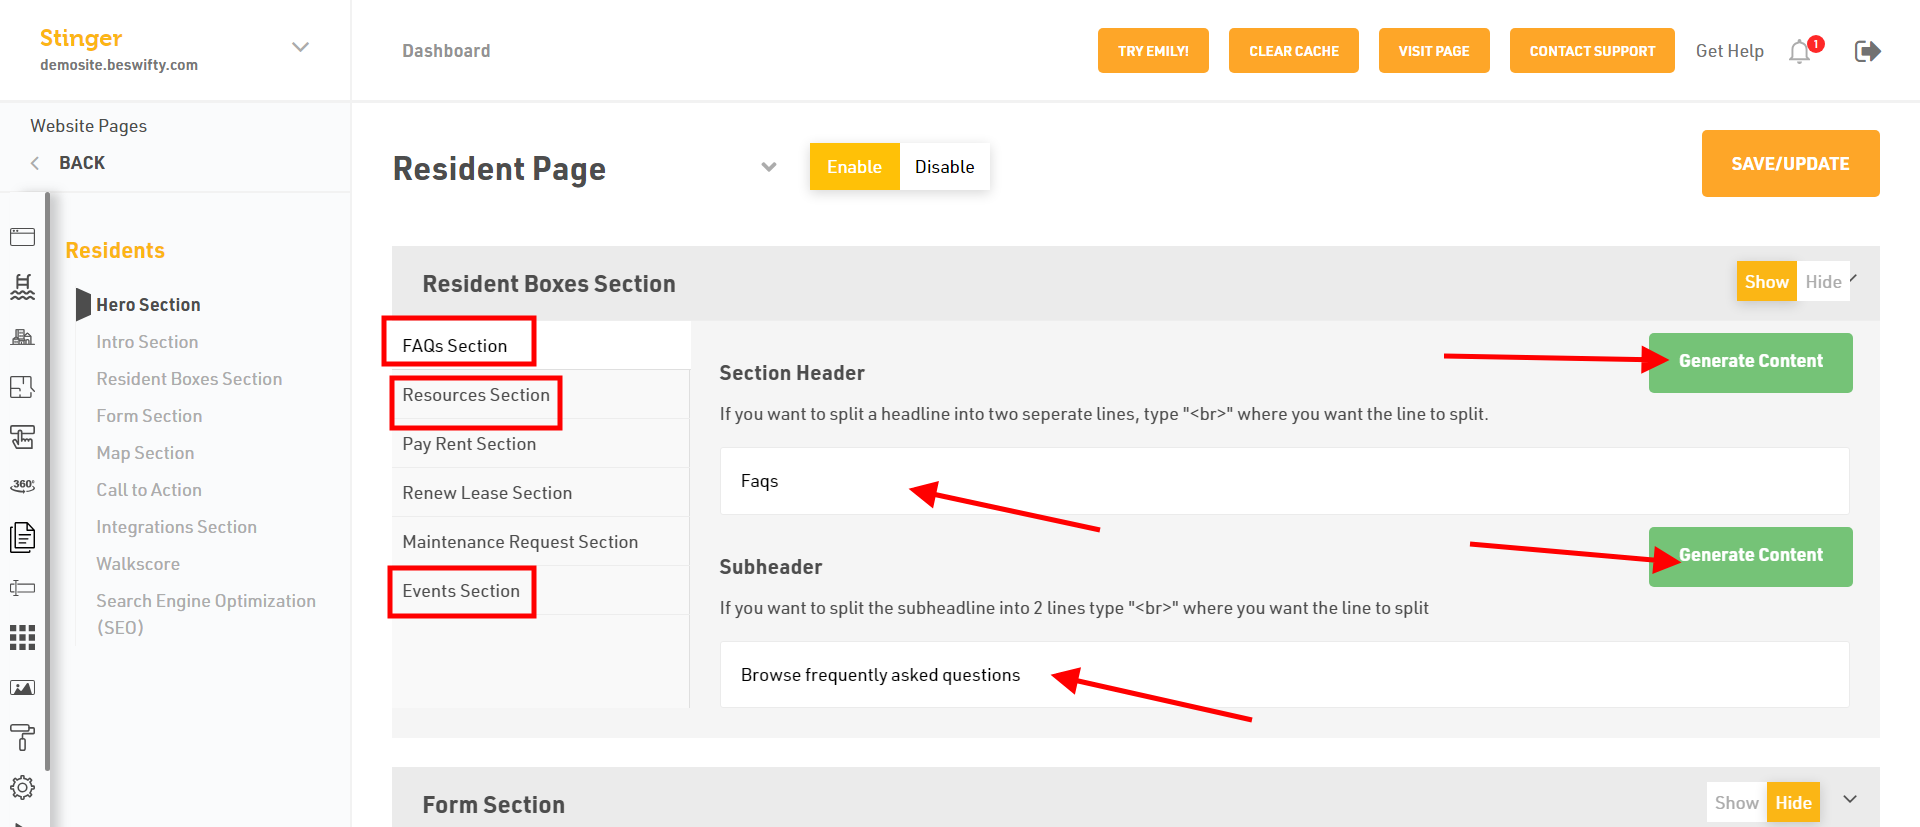Show the Form Section
This screenshot has width=1920, height=827.
[x=1736, y=803]
